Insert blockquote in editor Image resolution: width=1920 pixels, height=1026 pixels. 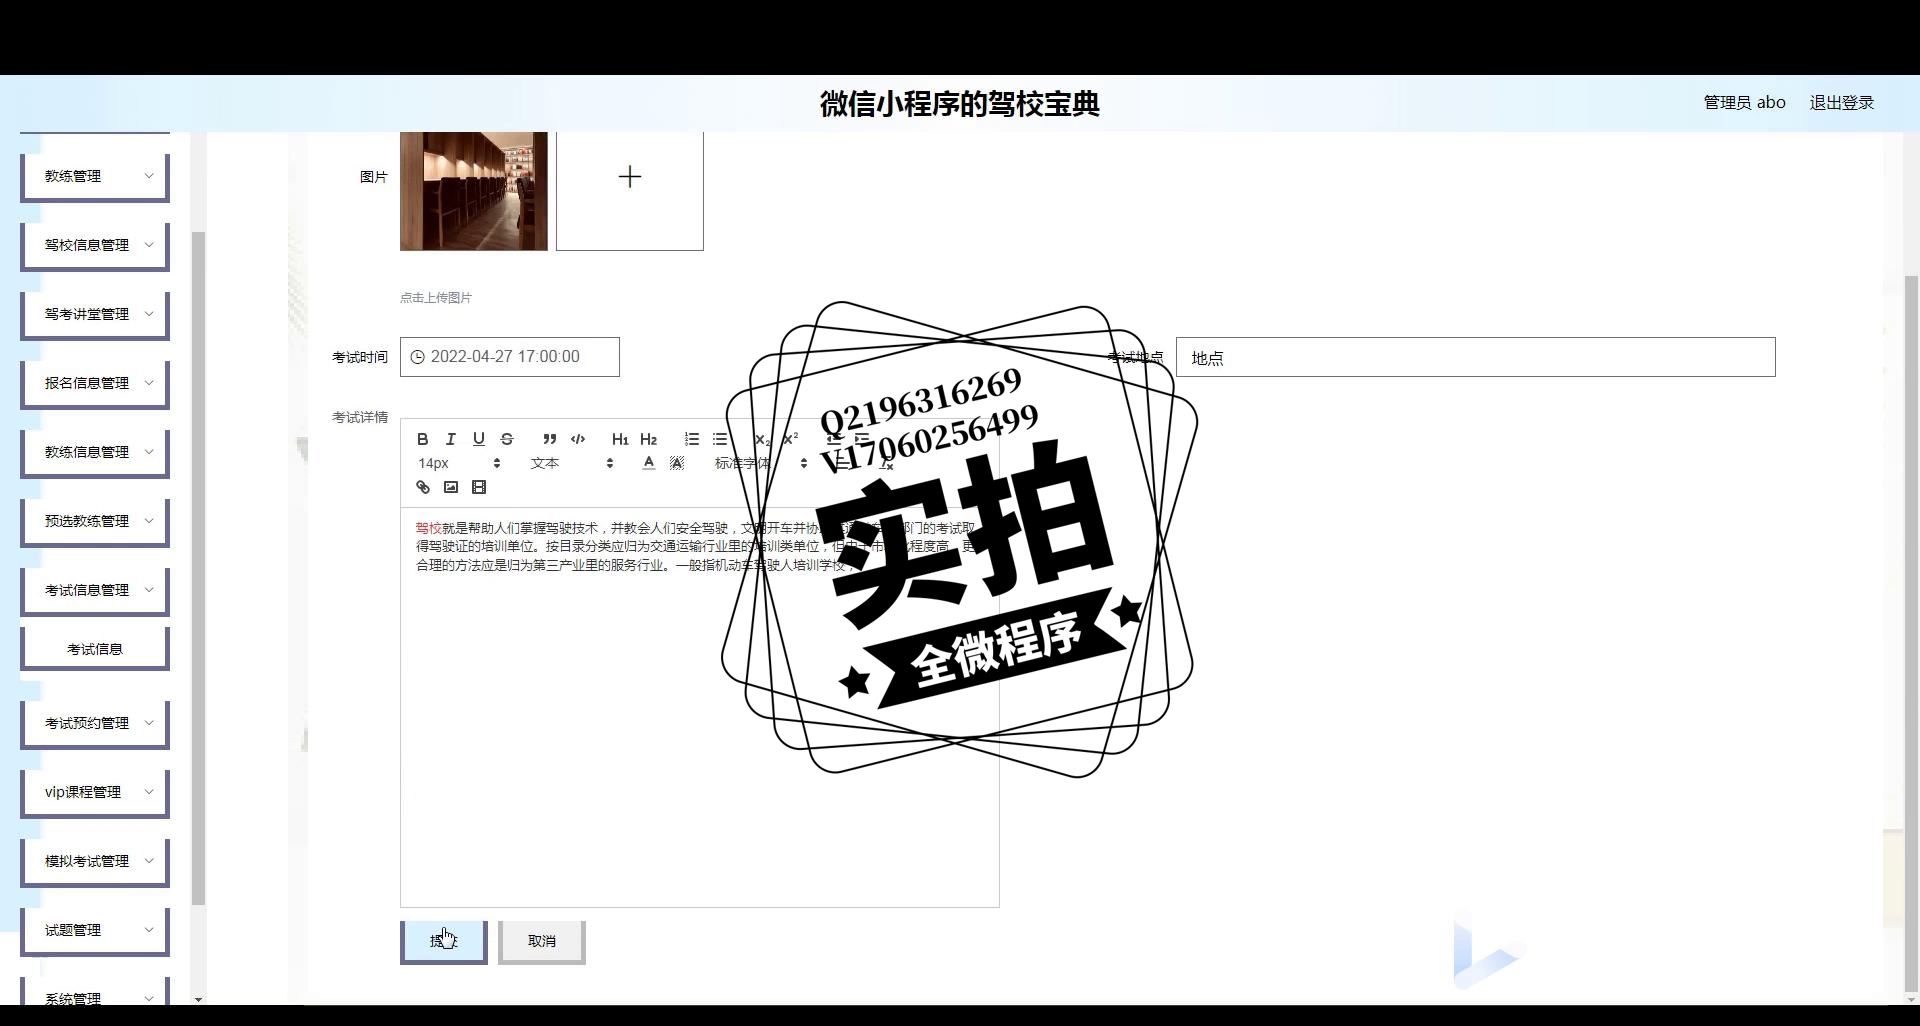(x=549, y=439)
